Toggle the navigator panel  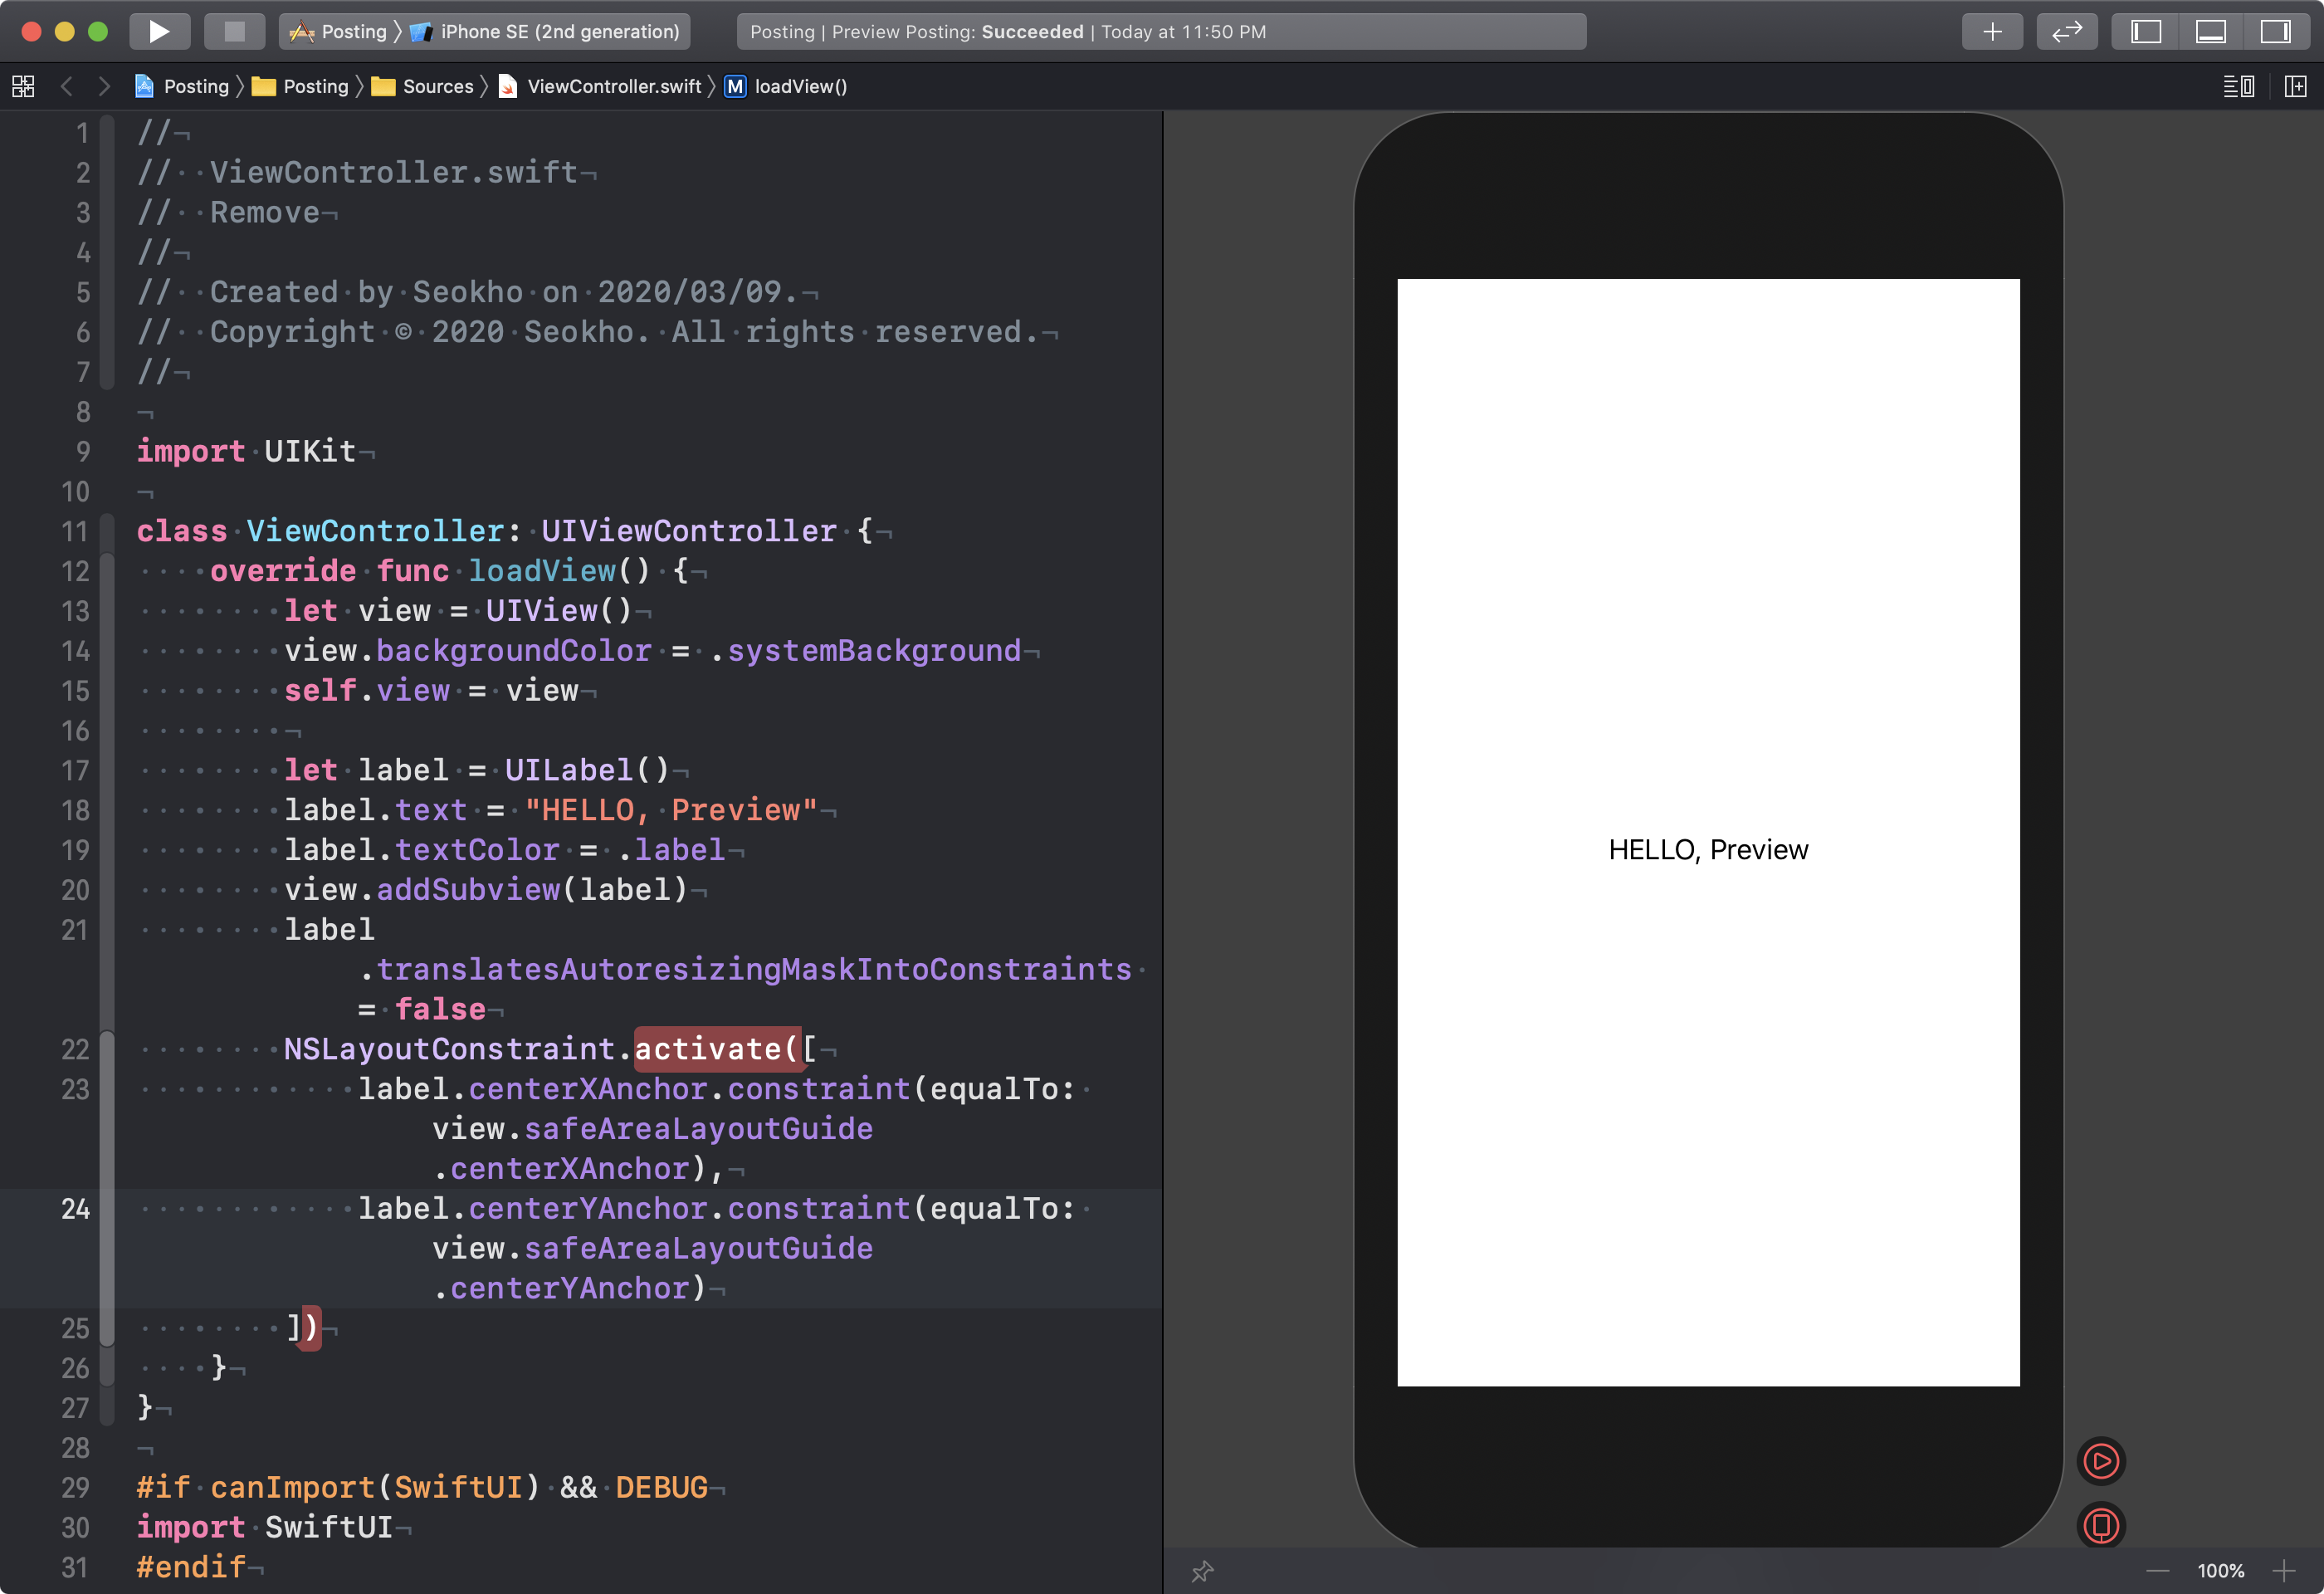pos(2146,31)
